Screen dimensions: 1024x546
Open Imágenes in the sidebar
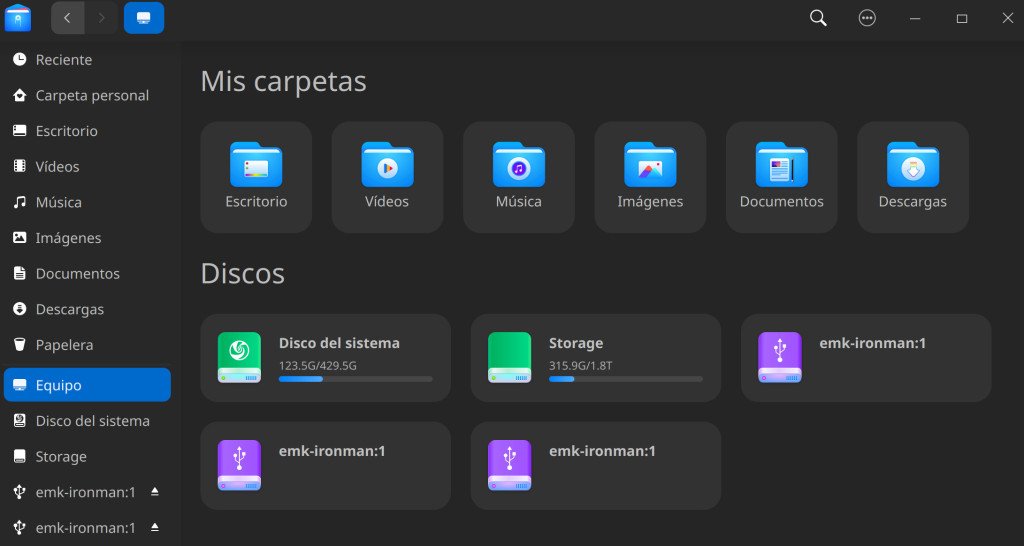pyautogui.click(x=87, y=238)
